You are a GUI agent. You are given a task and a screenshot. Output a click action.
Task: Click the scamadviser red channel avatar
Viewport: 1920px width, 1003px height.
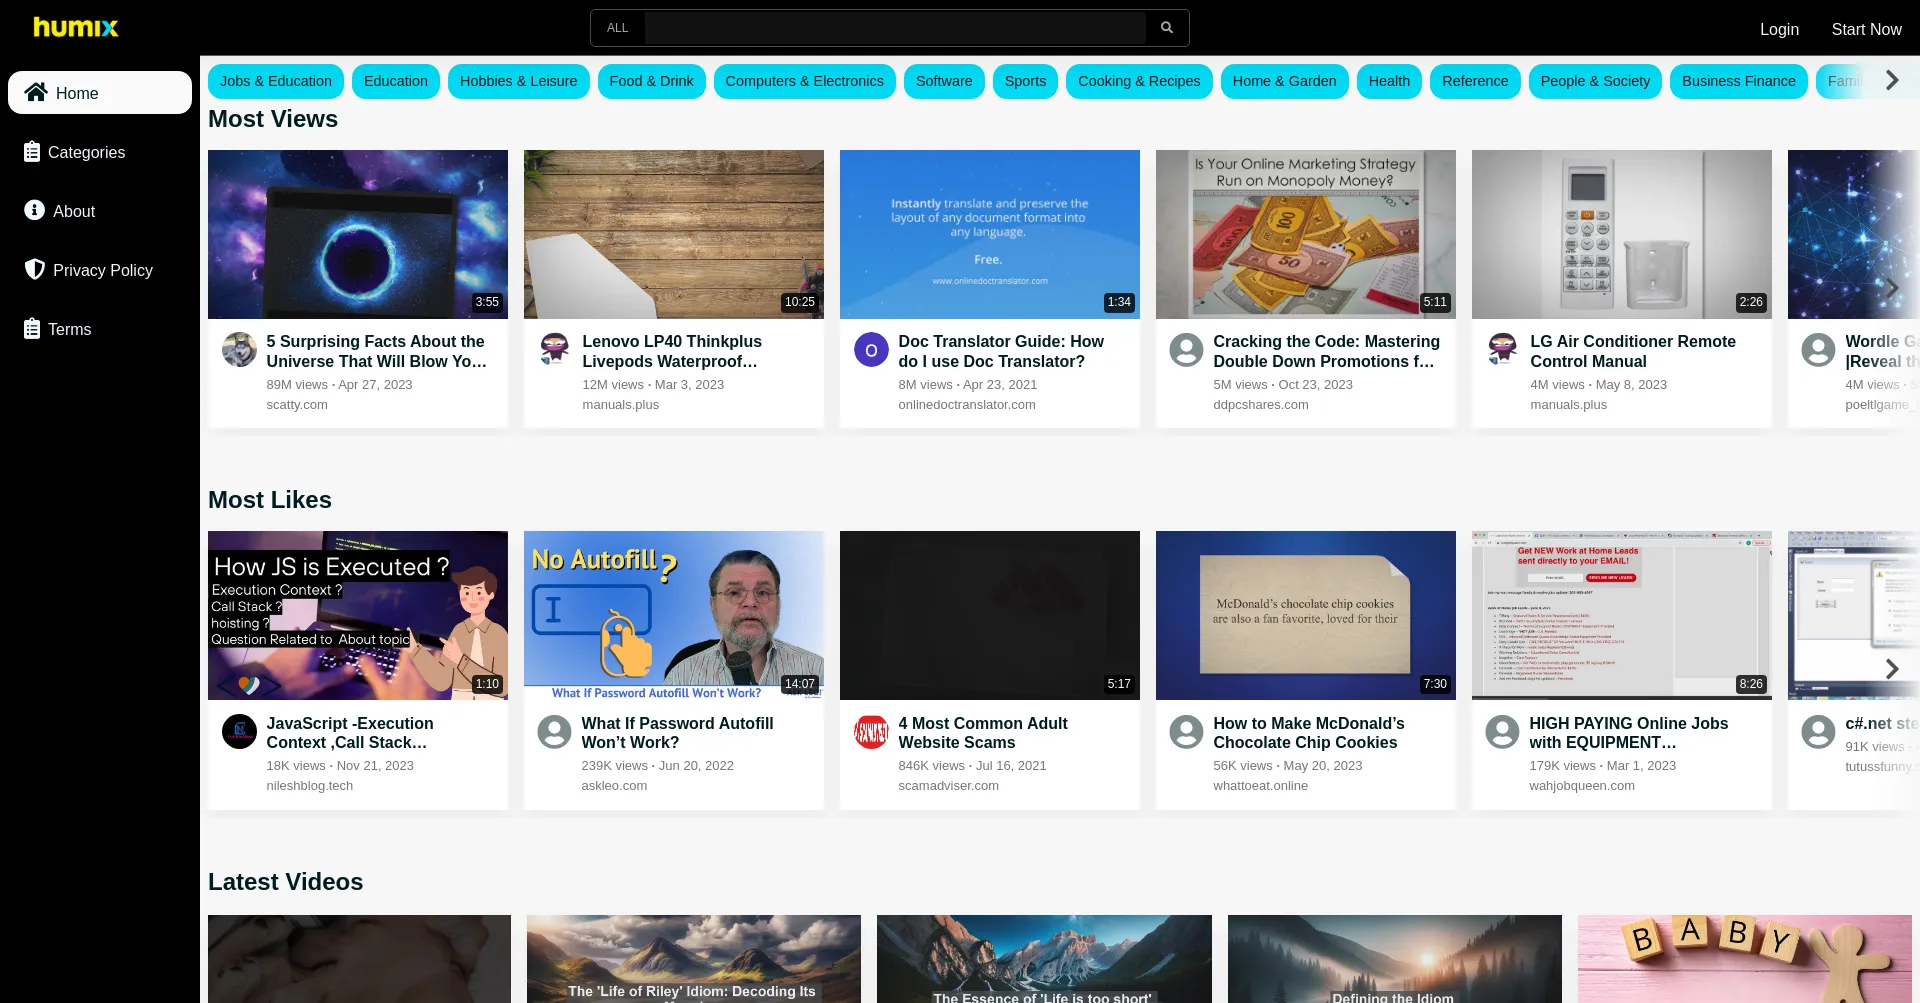[871, 732]
